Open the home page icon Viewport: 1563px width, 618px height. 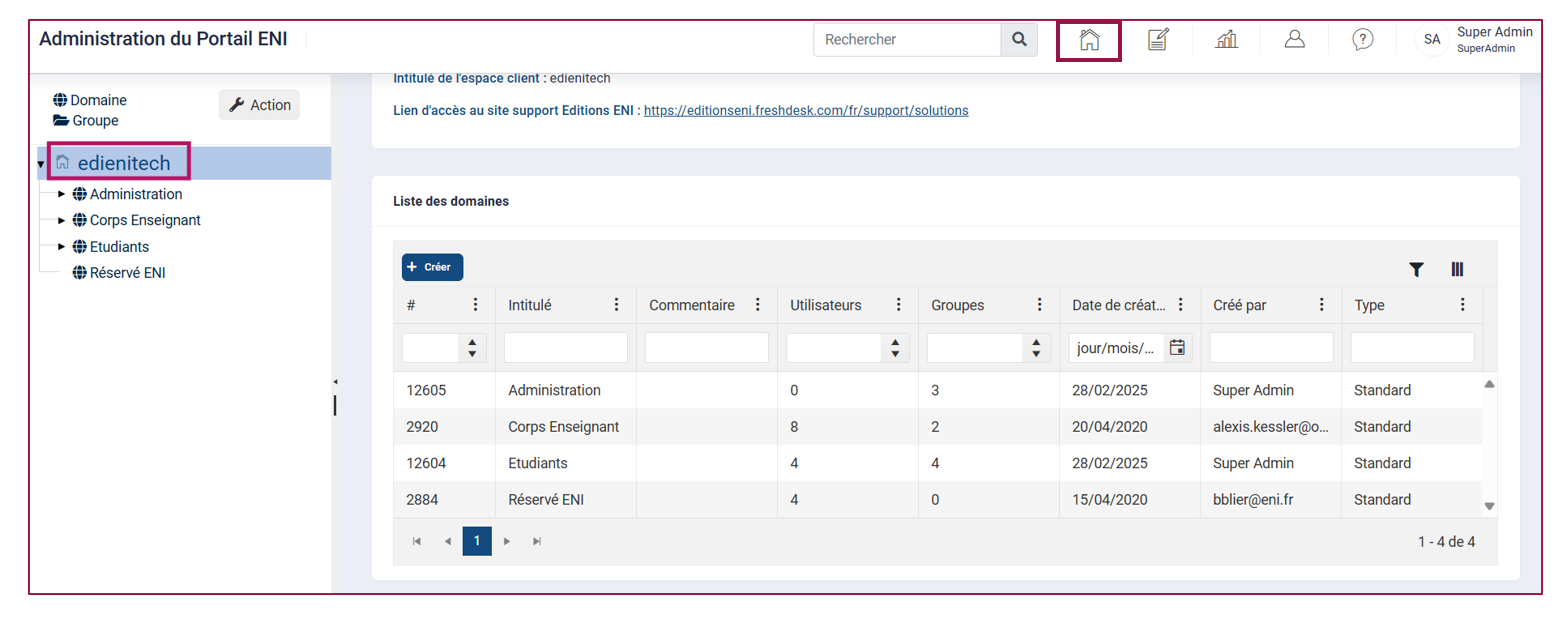click(x=1089, y=40)
